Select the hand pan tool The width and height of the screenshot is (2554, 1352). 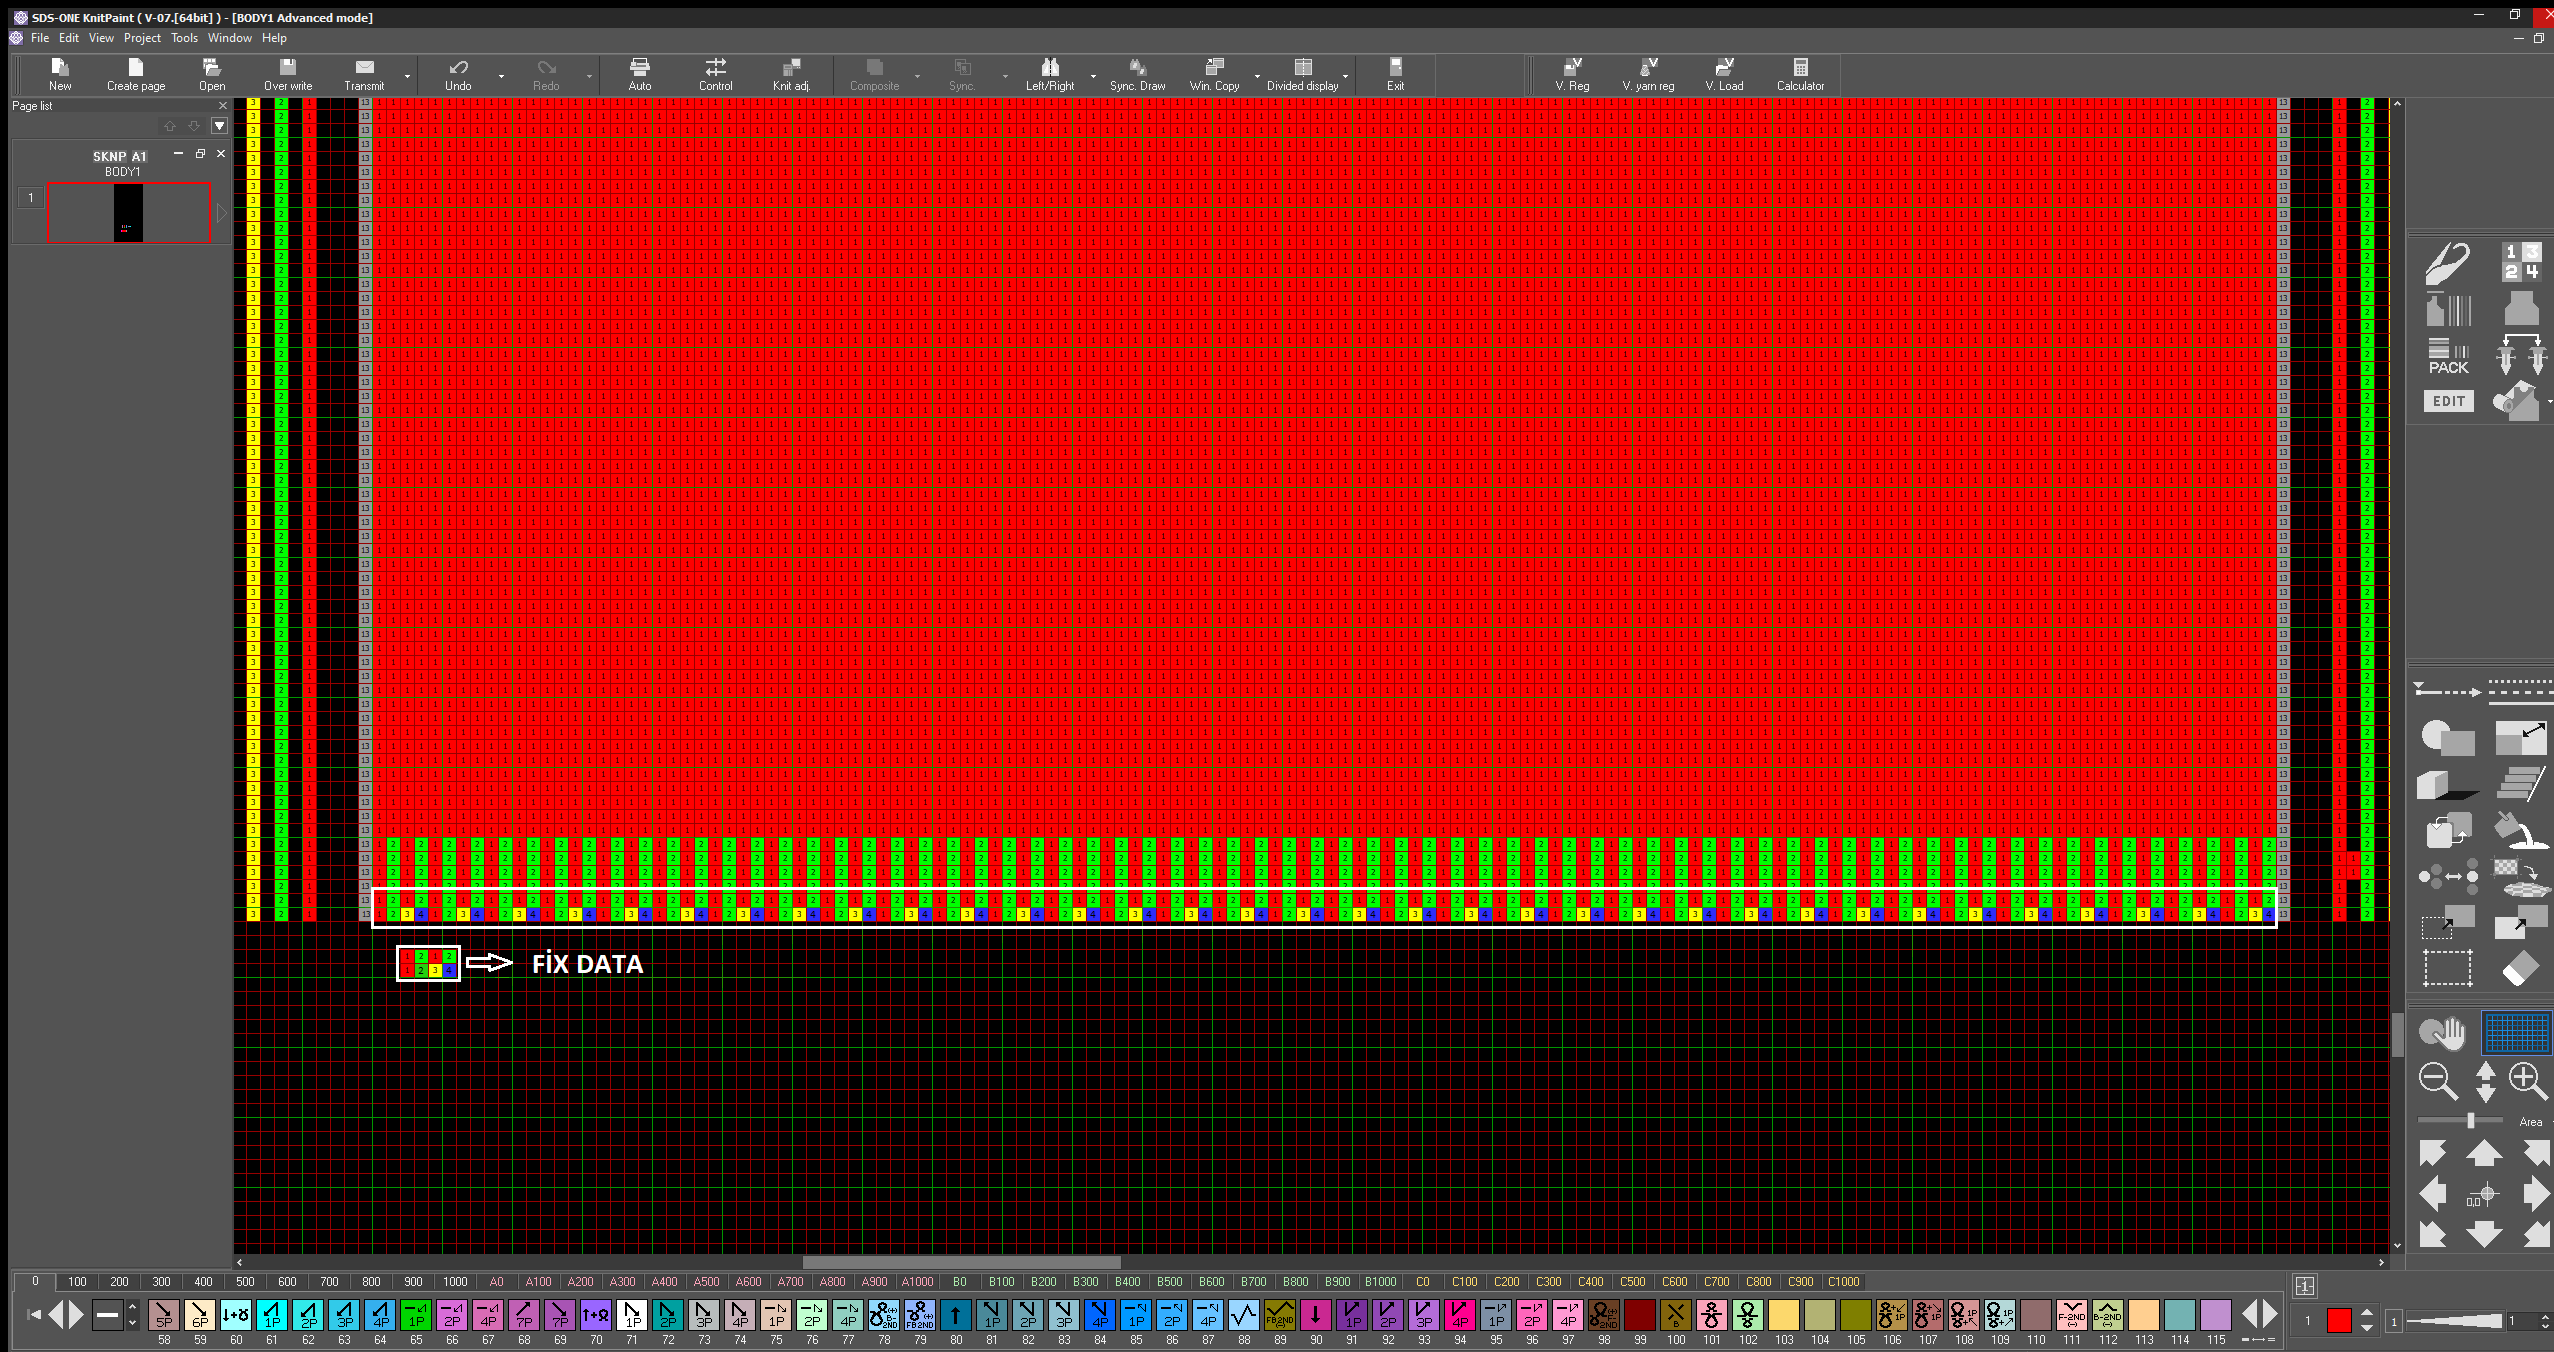(x=2442, y=1033)
